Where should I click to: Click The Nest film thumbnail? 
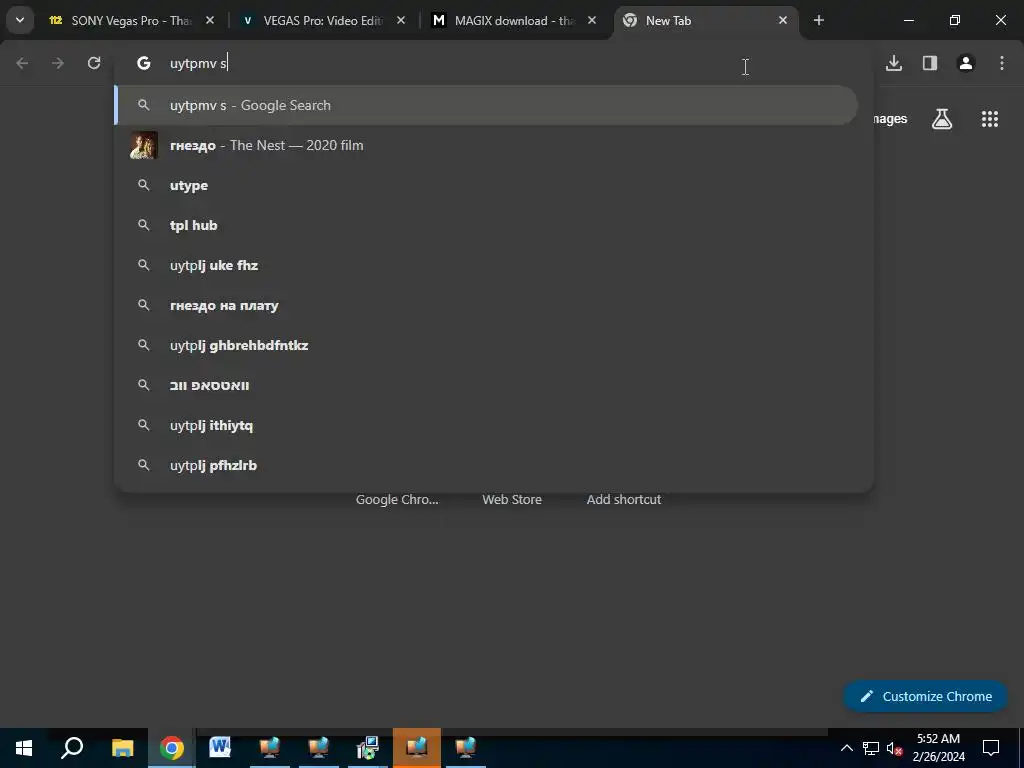(144, 145)
